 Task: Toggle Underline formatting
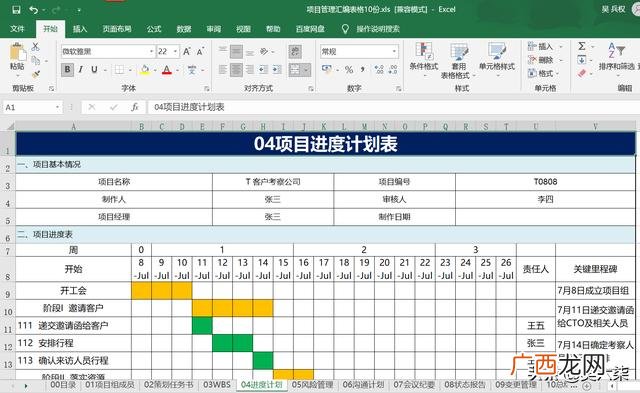[x=94, y=70]
